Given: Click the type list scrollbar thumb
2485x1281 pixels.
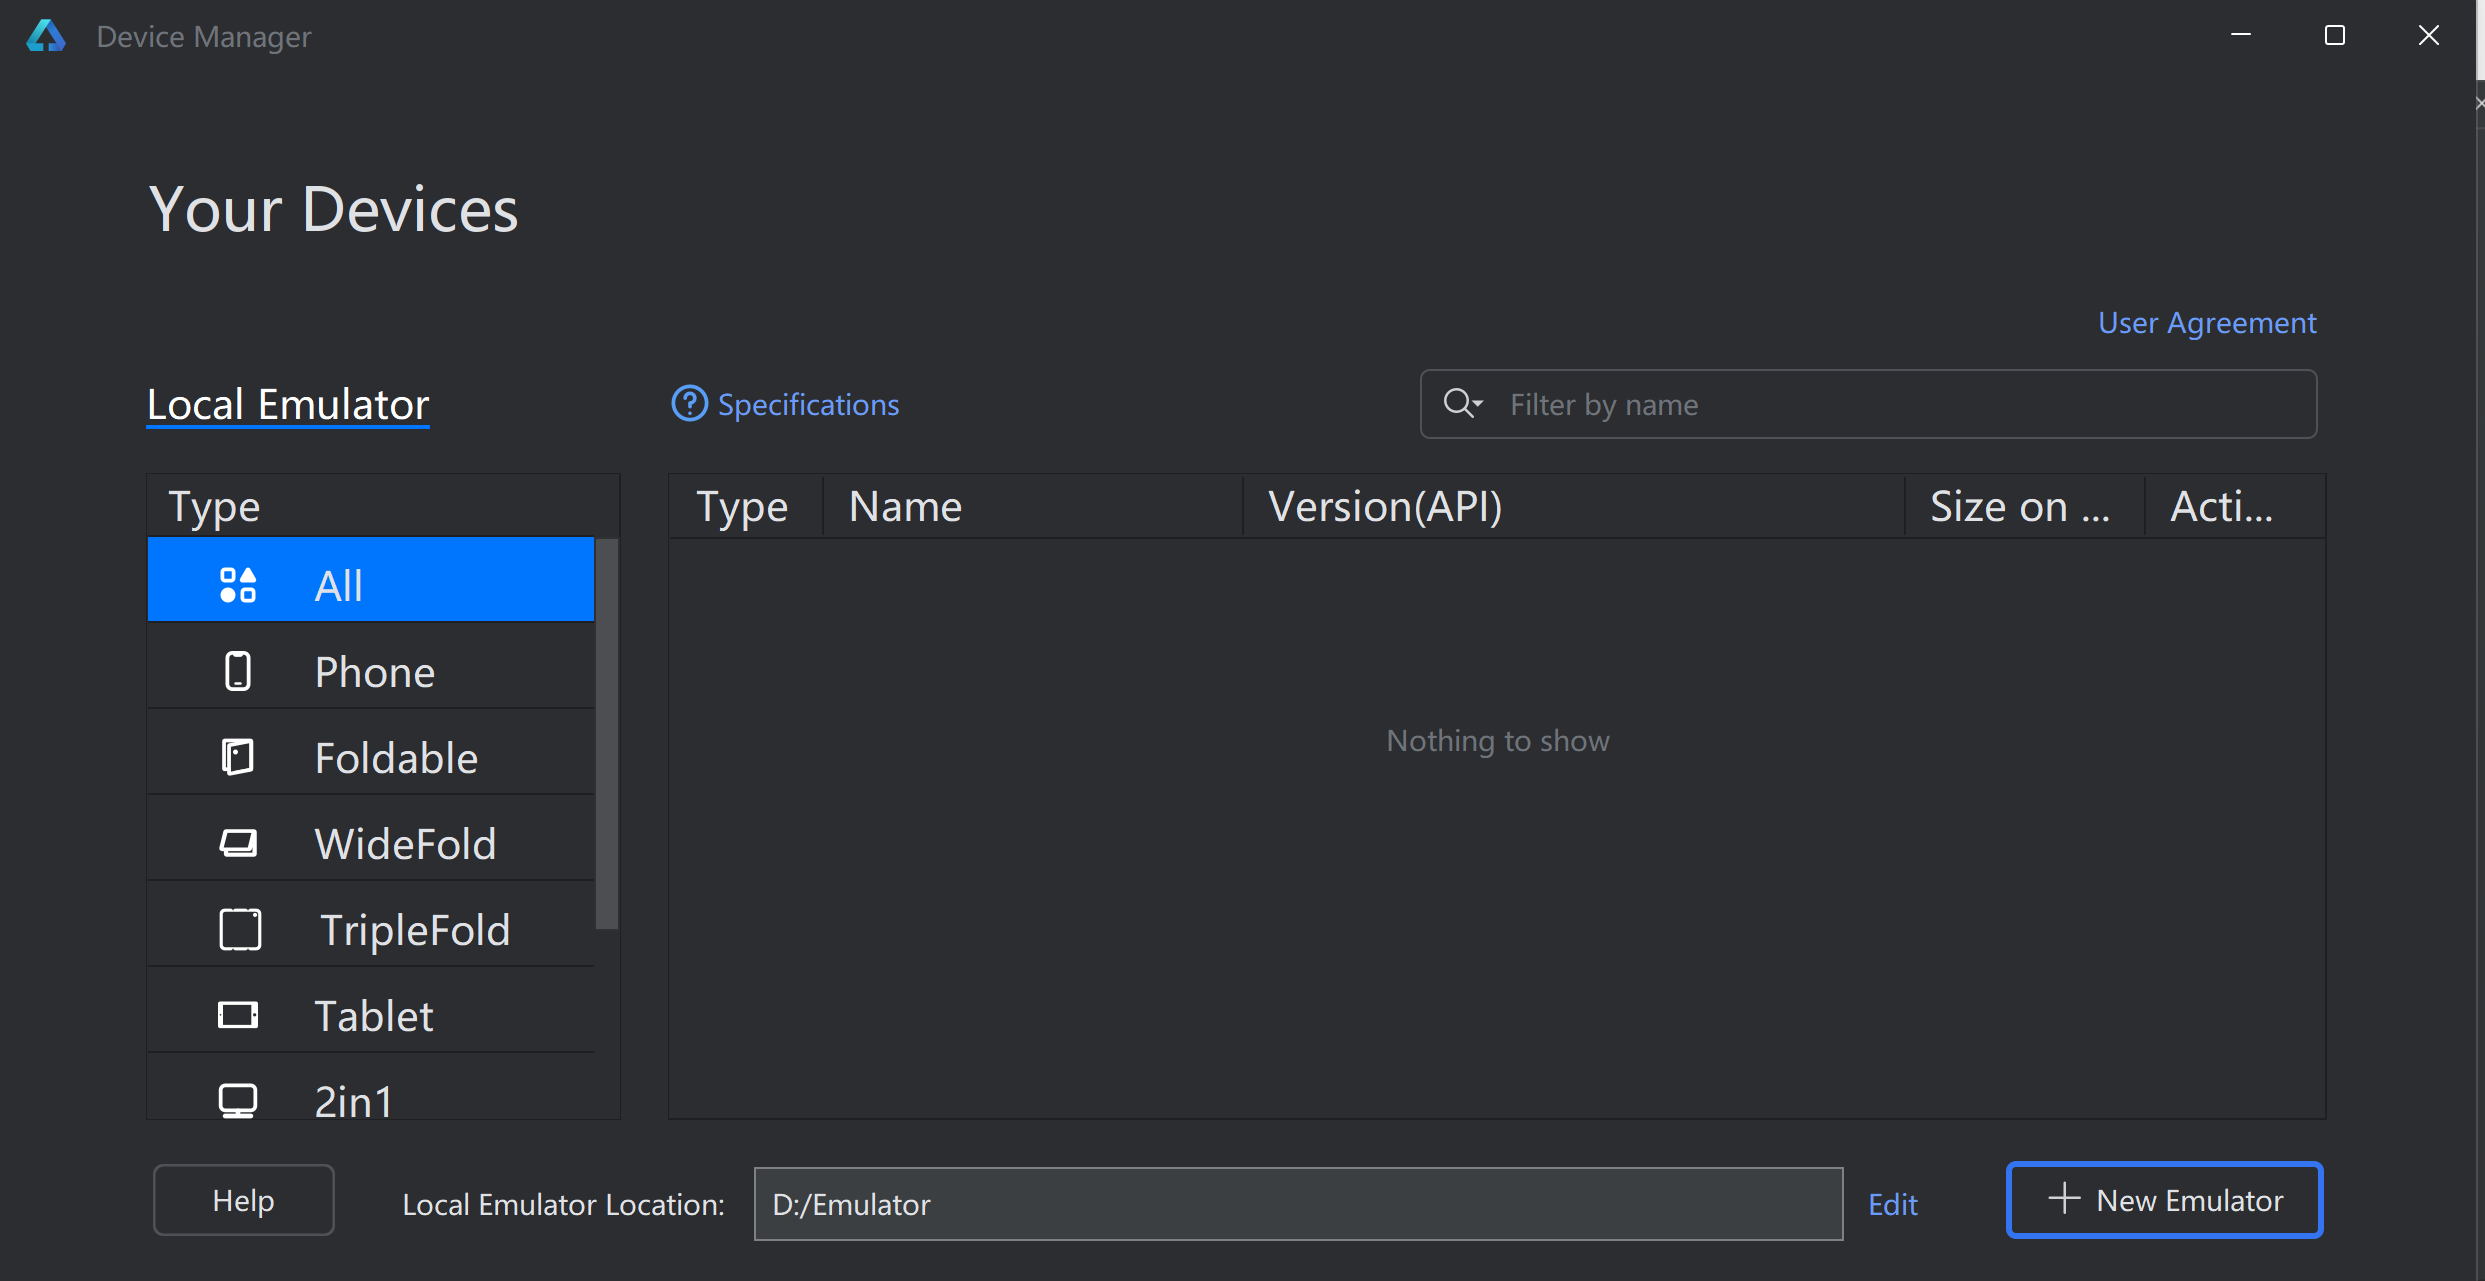Looking at the screenshot, I should (x=606, y=732).
